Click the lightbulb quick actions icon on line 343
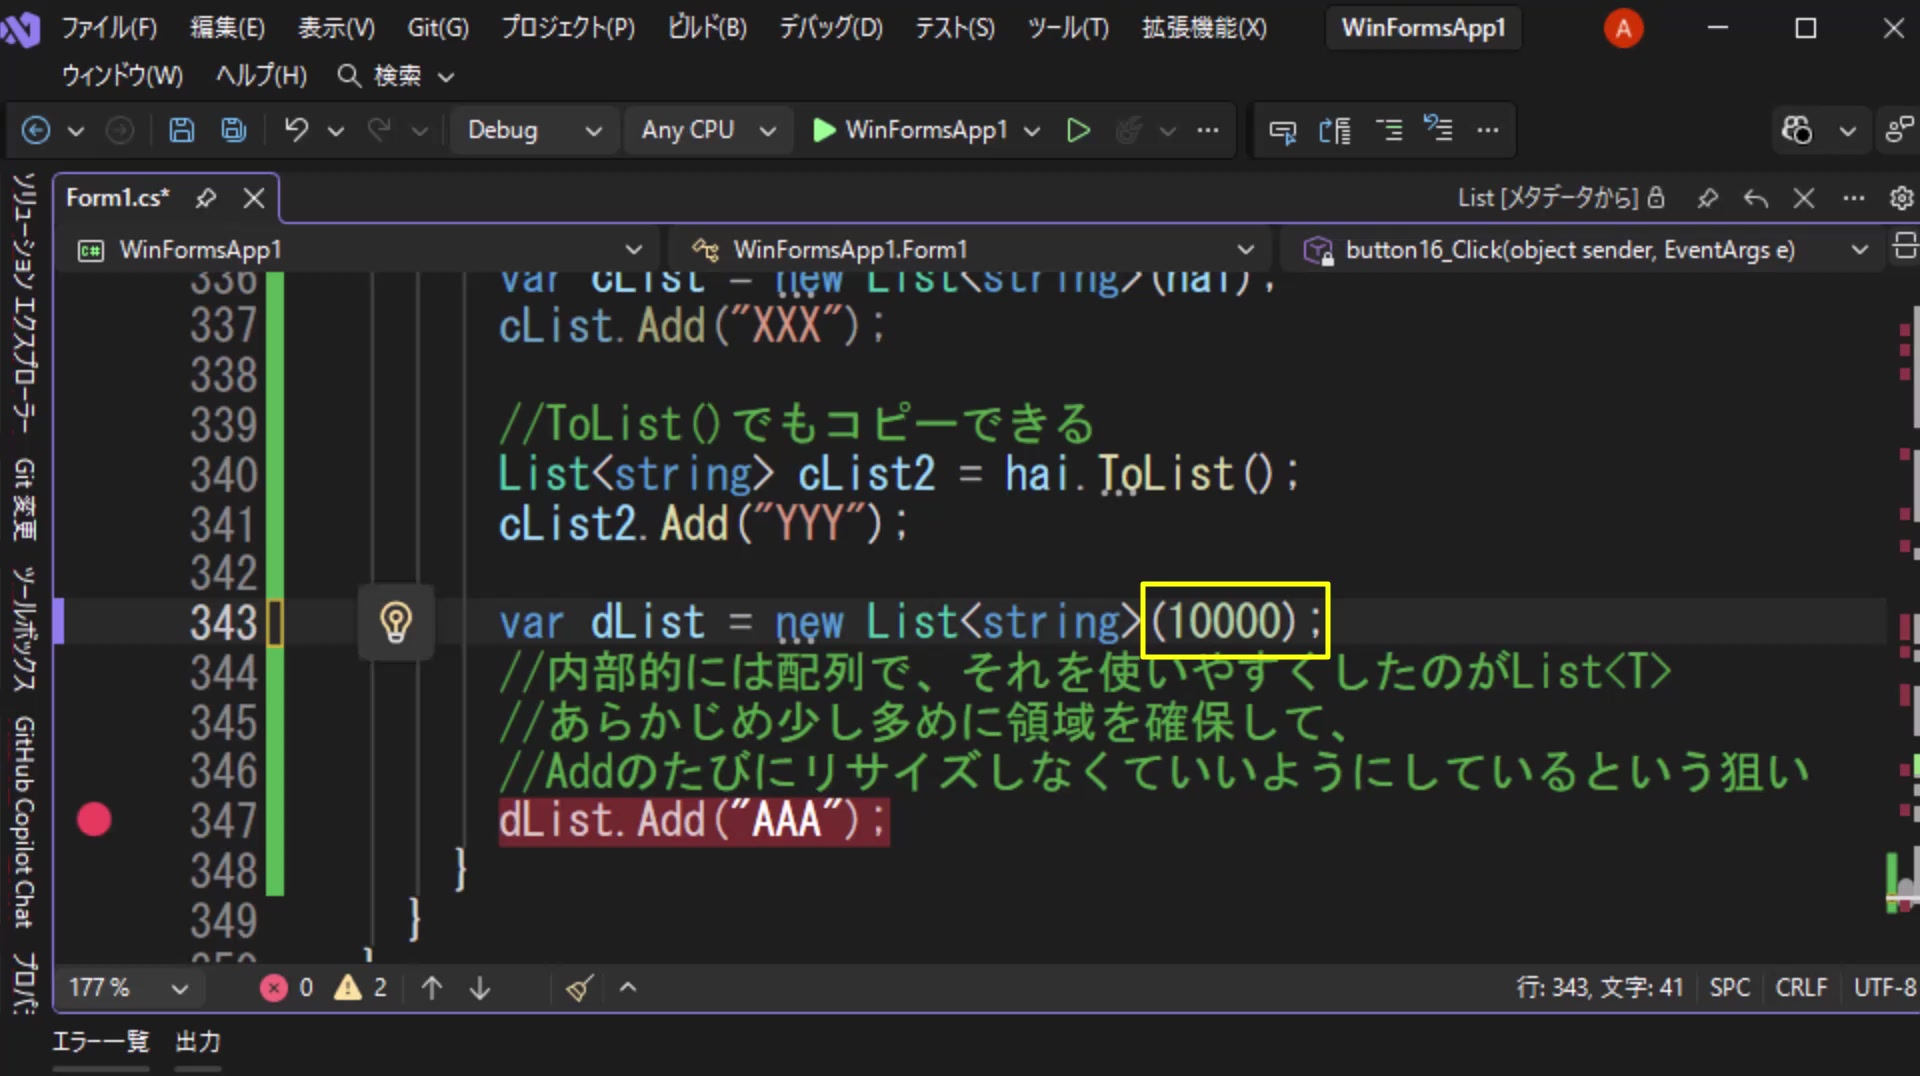 coord(396,622)
